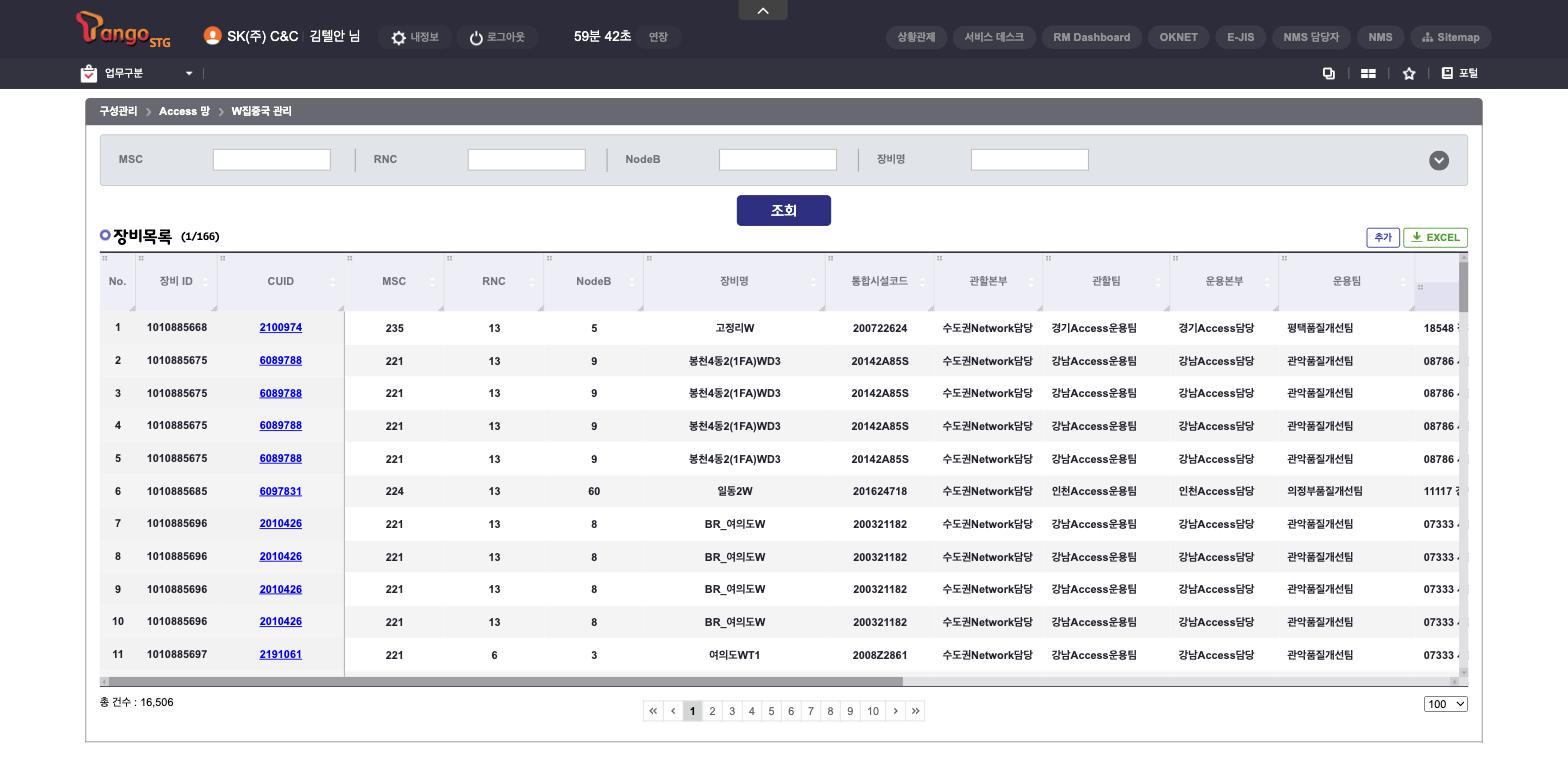Open E-JIS in the top menu

tap(1240, 37)
